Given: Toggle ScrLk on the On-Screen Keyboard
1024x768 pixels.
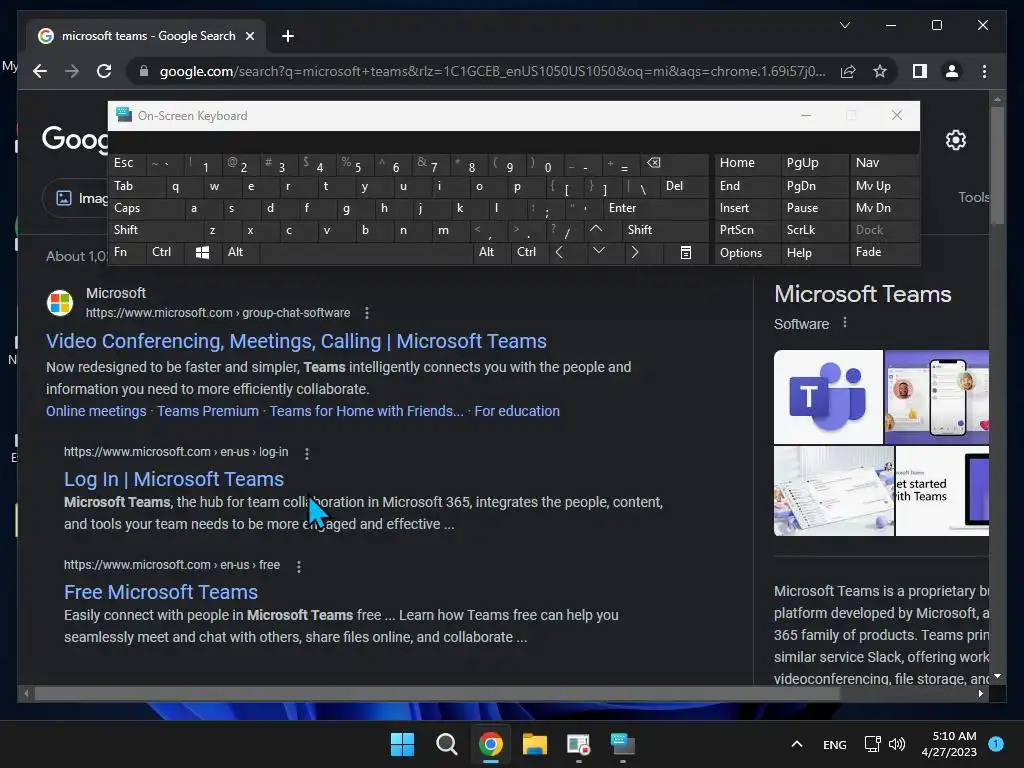Looking at the screenshot, I should (x=814, y=230).
